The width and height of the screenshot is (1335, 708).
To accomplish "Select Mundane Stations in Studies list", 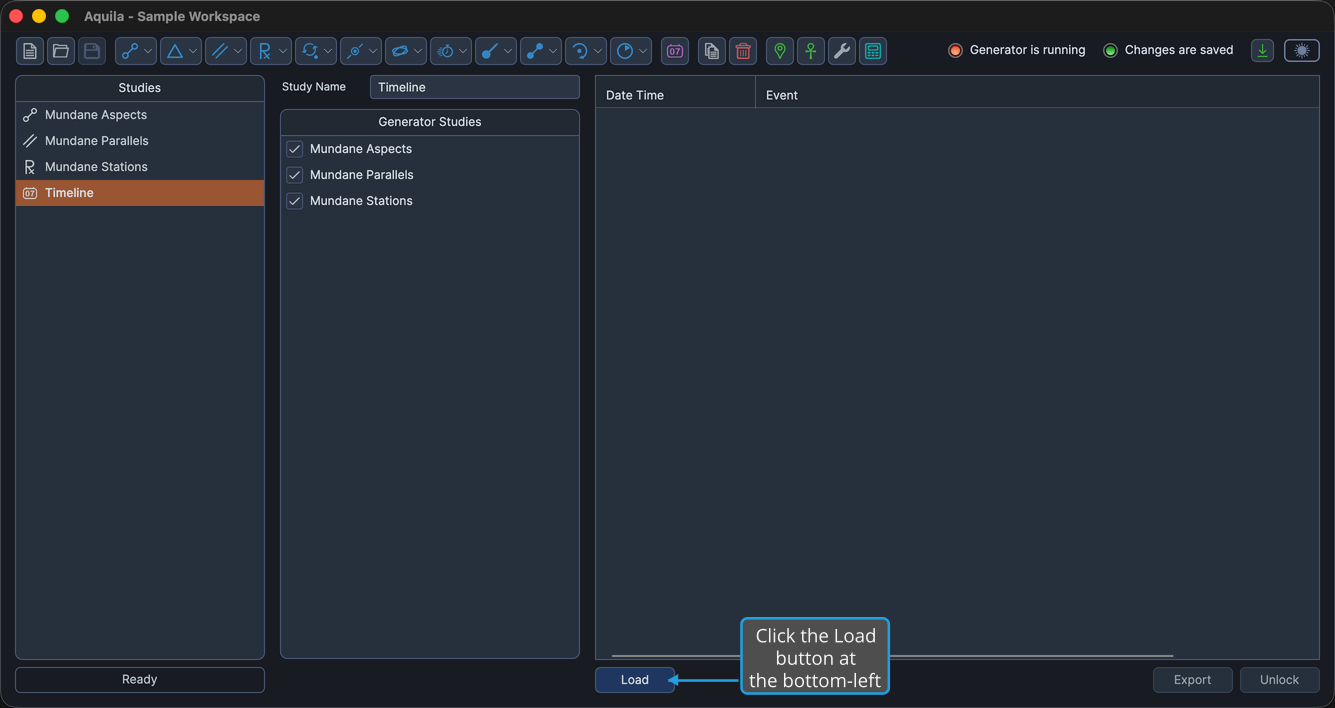I will coord(140,167).
